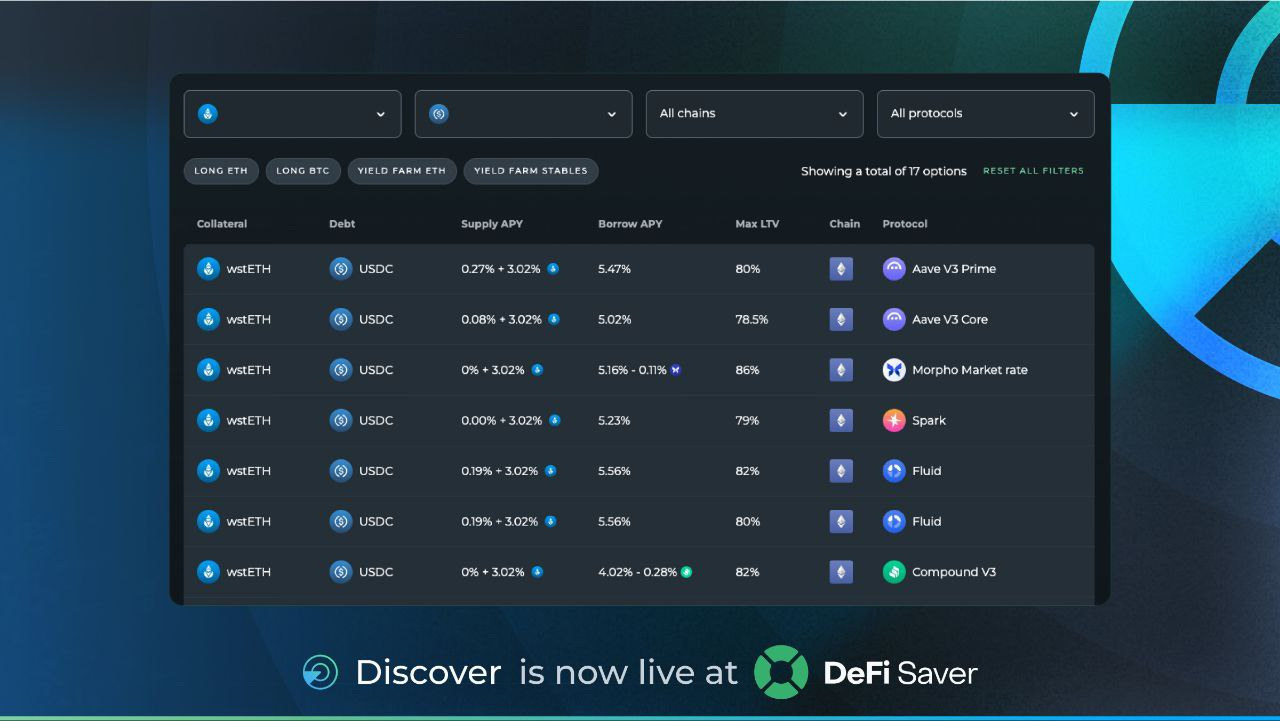1280x721 pixels.
Task: Click Fluid logo in the 80% LTV row
Action: (x=894, y=521)
